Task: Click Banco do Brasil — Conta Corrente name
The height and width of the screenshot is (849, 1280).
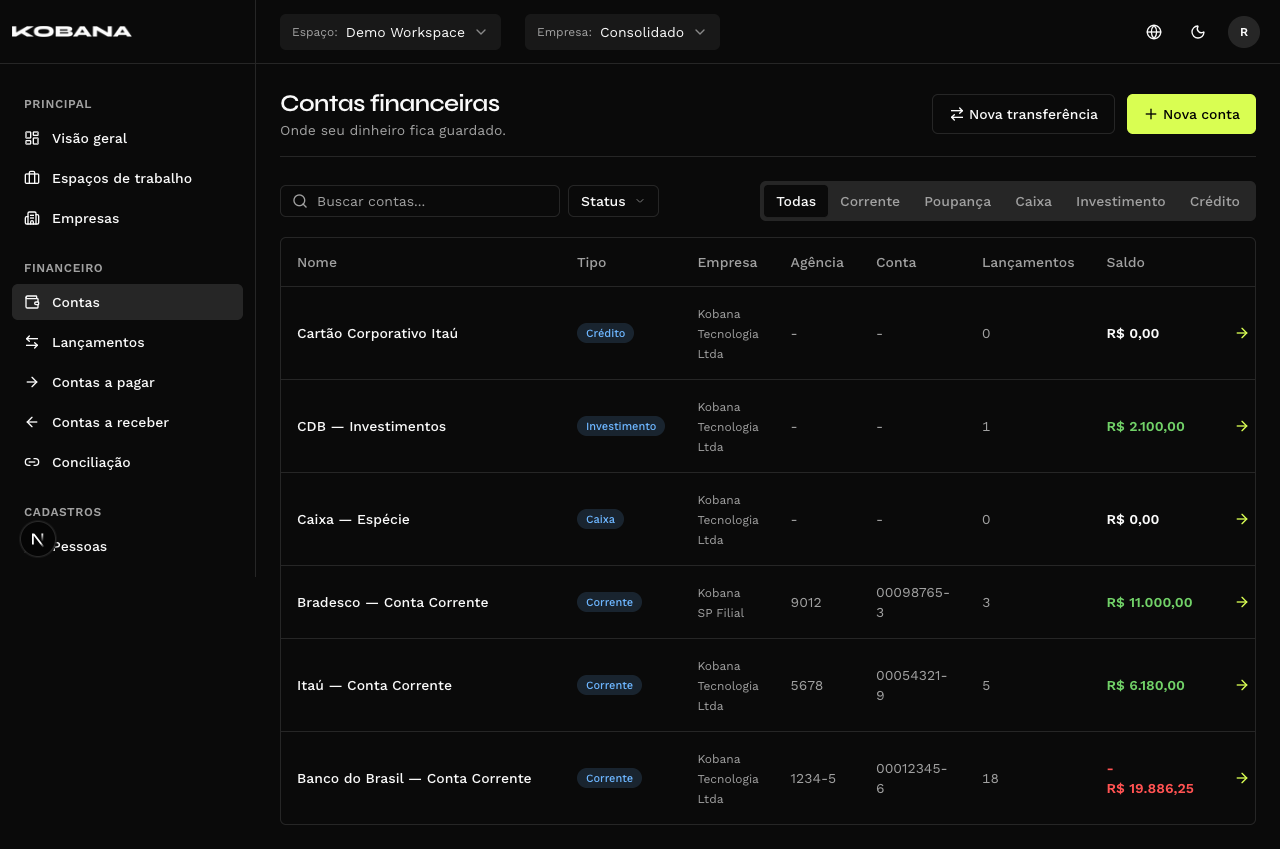Action: [414, 778]
